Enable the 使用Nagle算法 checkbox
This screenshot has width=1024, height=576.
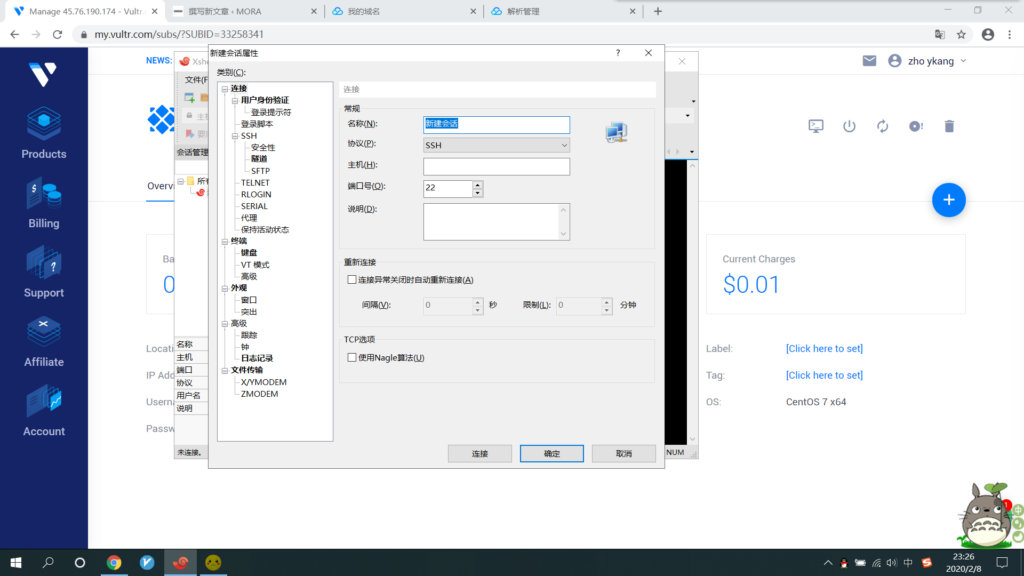pyautogui.click(x=352, y=358)
